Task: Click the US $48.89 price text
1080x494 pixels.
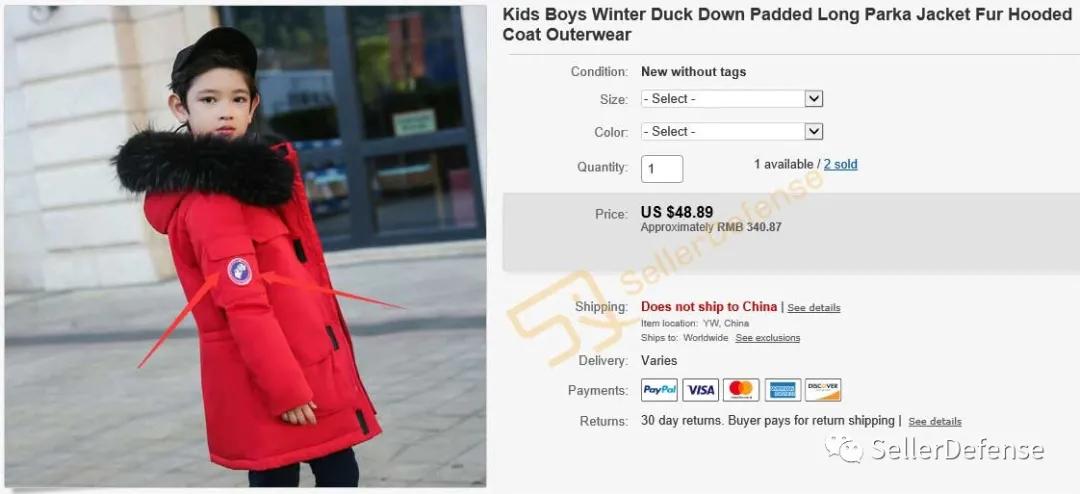Action: [677, 212]
